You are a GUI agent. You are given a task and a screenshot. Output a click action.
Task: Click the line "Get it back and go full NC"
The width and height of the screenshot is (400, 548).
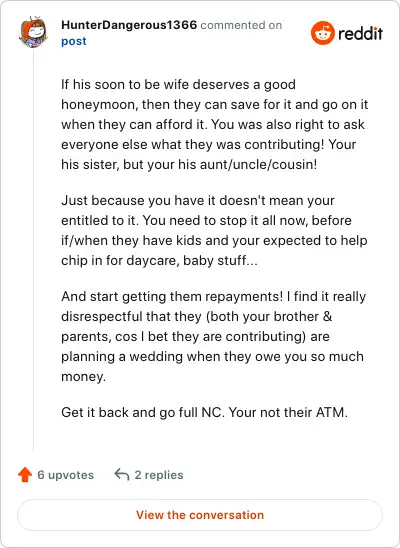pyautogui.click(x=204, y=412)
